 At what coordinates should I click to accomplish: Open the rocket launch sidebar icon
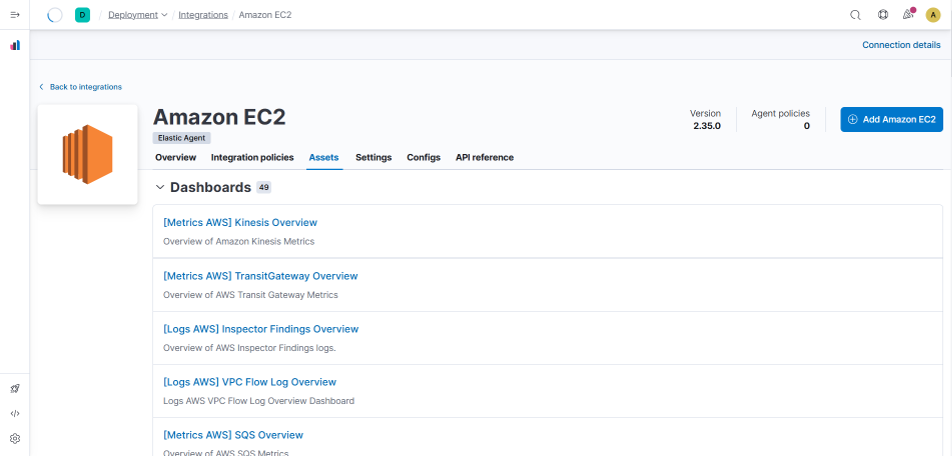(x=15, y=388)
